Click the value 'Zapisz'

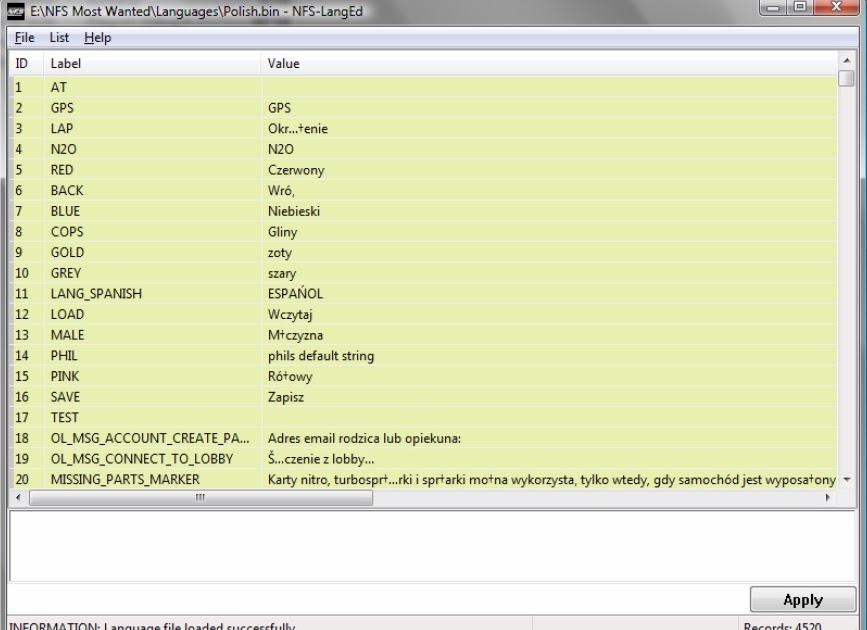tap(286, 397)
